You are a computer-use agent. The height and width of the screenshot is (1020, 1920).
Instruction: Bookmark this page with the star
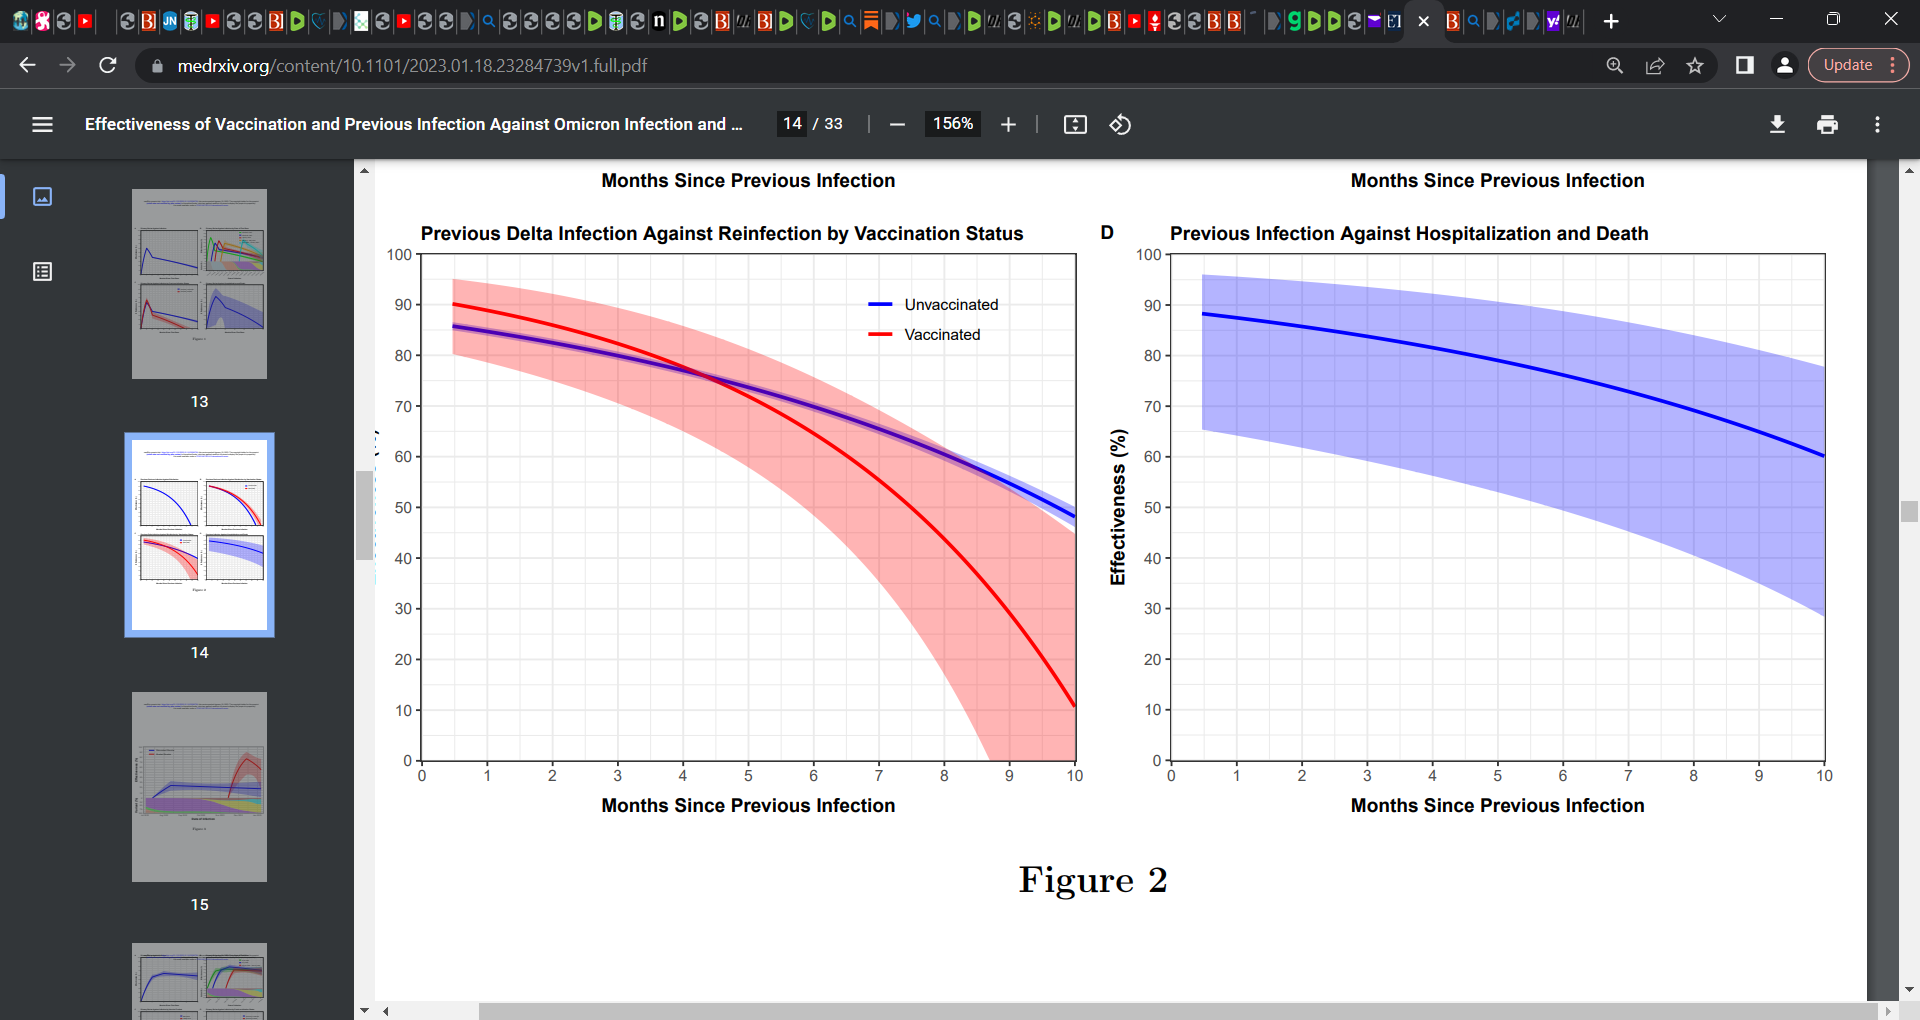click(x=1695, y=65)
